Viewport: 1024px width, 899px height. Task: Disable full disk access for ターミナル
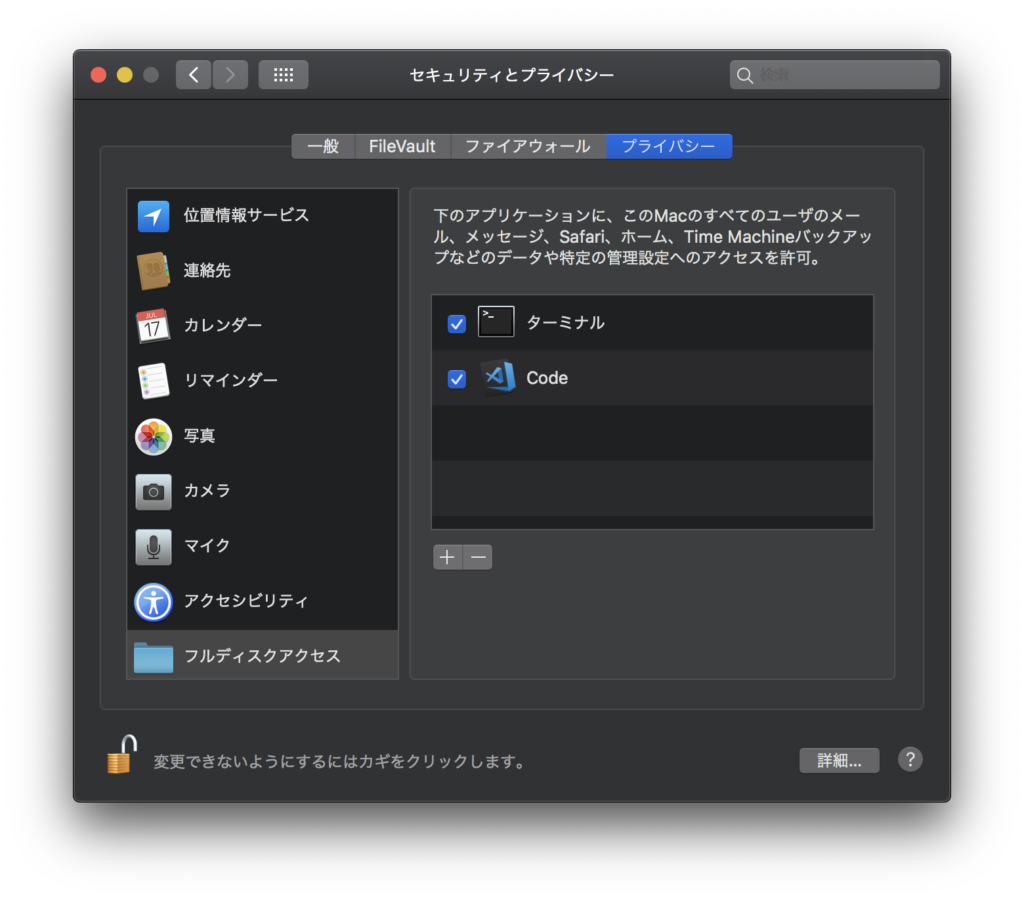457,323
